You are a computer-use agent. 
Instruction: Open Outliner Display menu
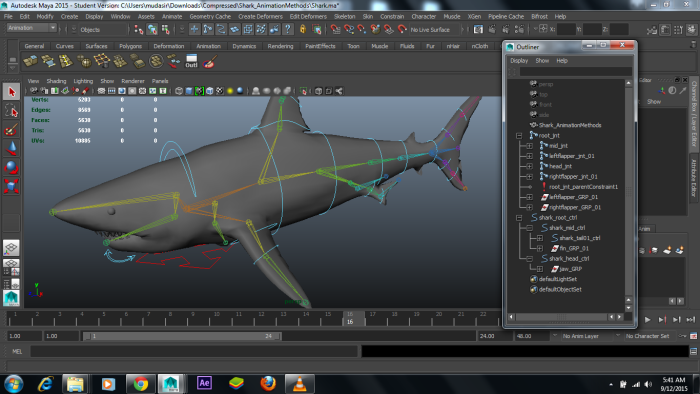519,61
